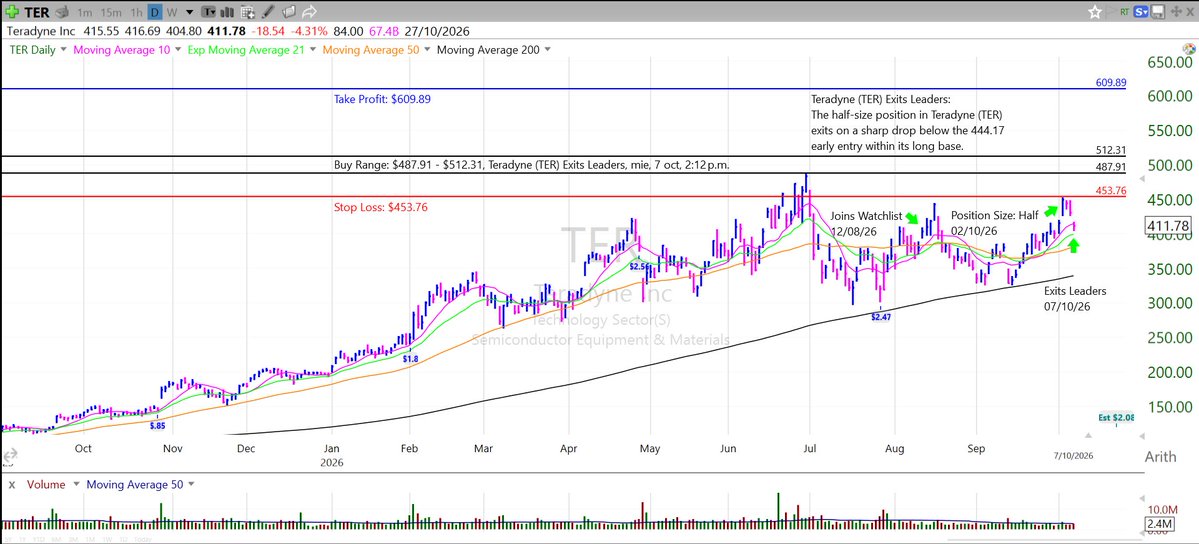Click the save floppy disk icon
The height and width of the screenshot is (544, 1199).
(1158, 11)
